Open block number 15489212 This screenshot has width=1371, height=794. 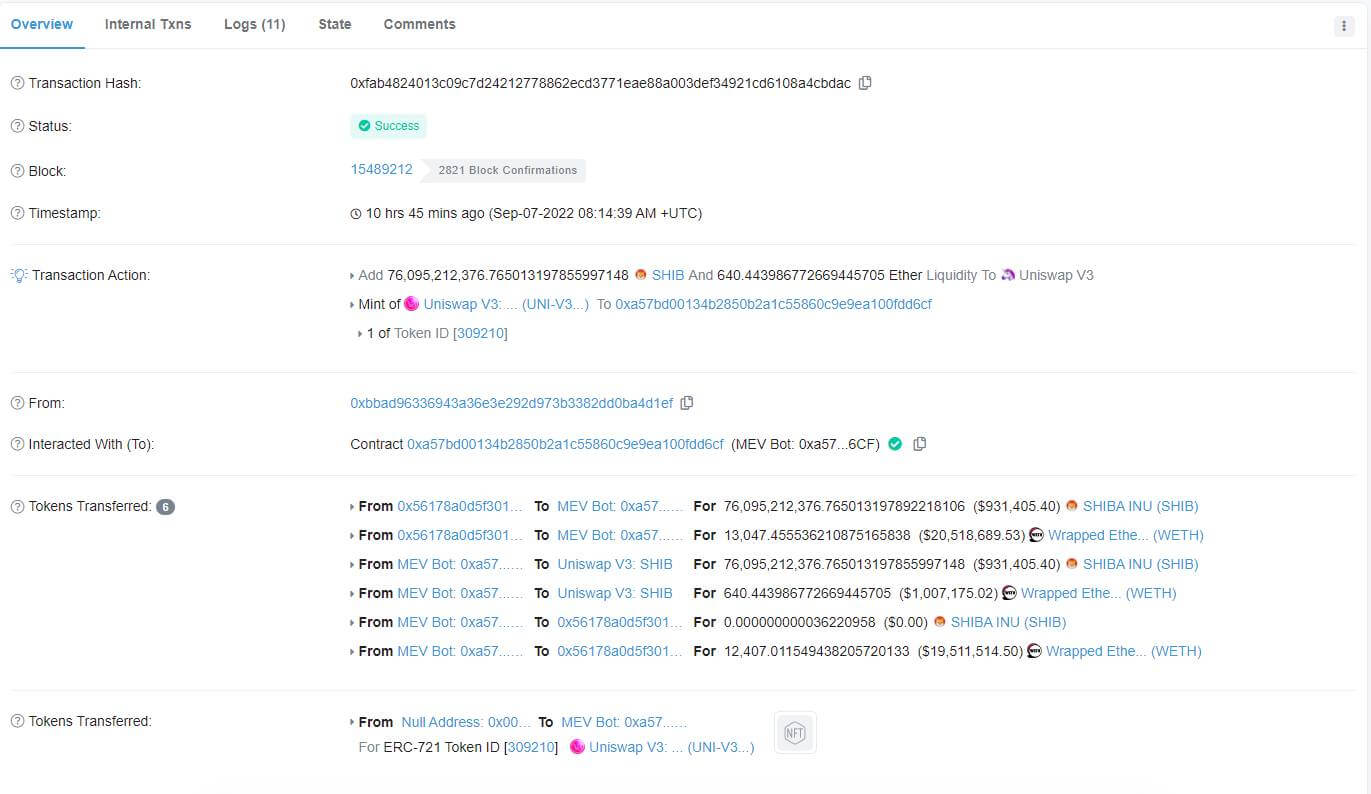coord(381,169)
